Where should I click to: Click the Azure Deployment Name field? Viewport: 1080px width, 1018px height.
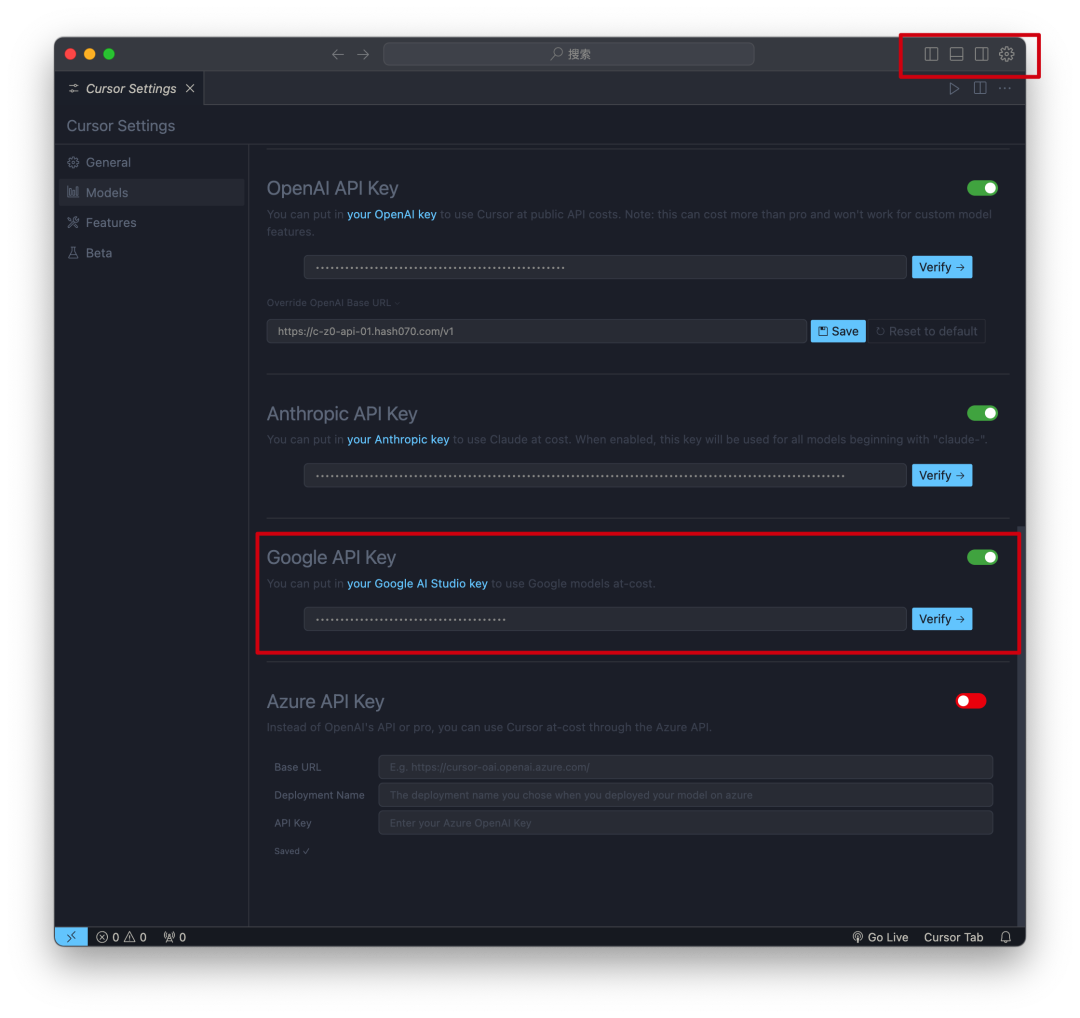pyautogui.click(x=685, y=795)
